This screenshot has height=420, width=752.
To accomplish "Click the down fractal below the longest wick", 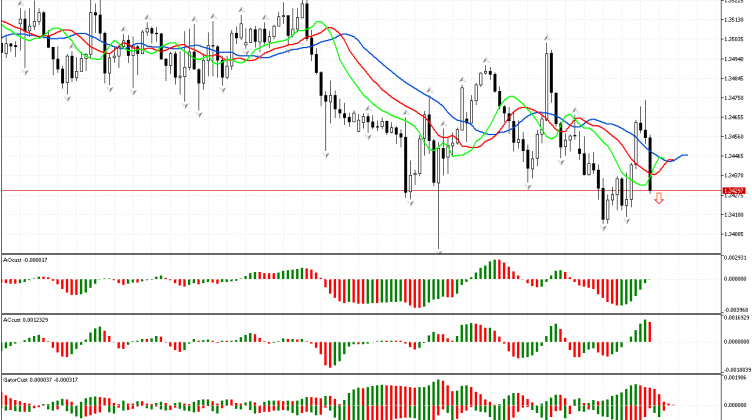I will pyautogui.click(x=439, y=250).
